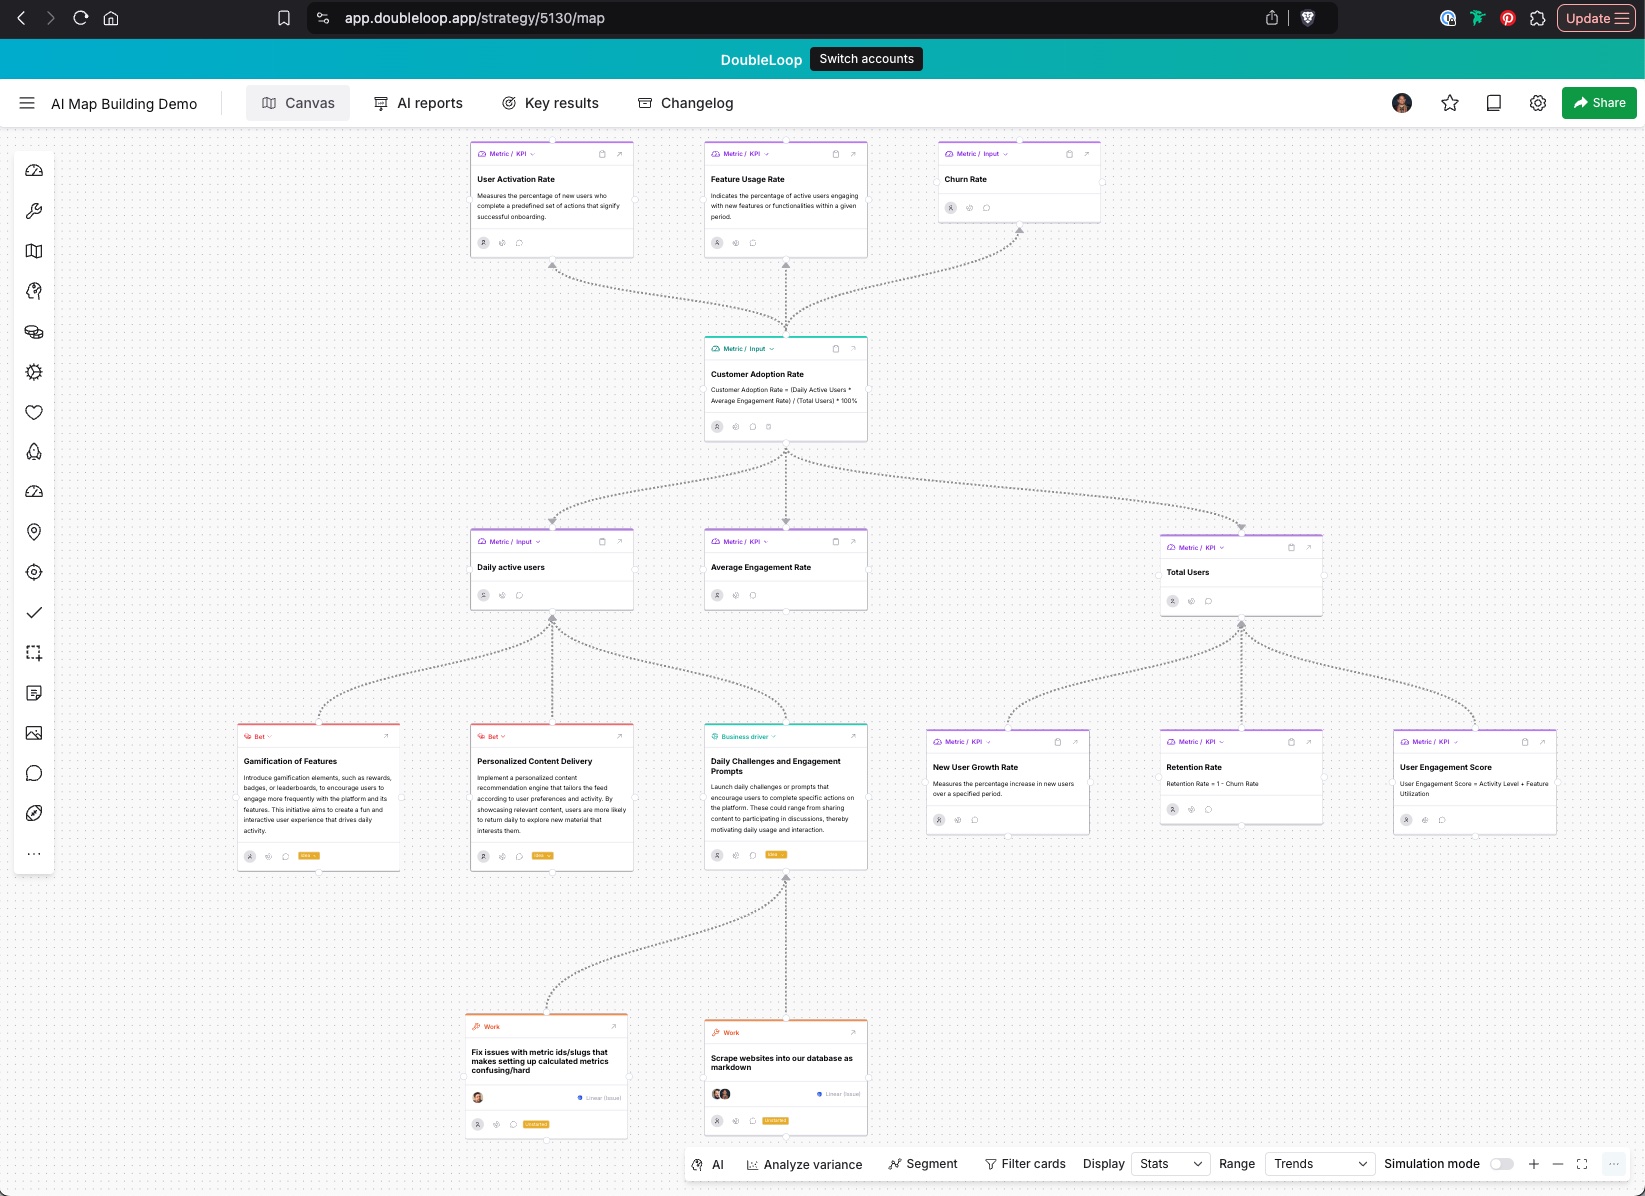Open the Key results tab
Screen dimensions: 1645x1196
[x=550, y=103]
